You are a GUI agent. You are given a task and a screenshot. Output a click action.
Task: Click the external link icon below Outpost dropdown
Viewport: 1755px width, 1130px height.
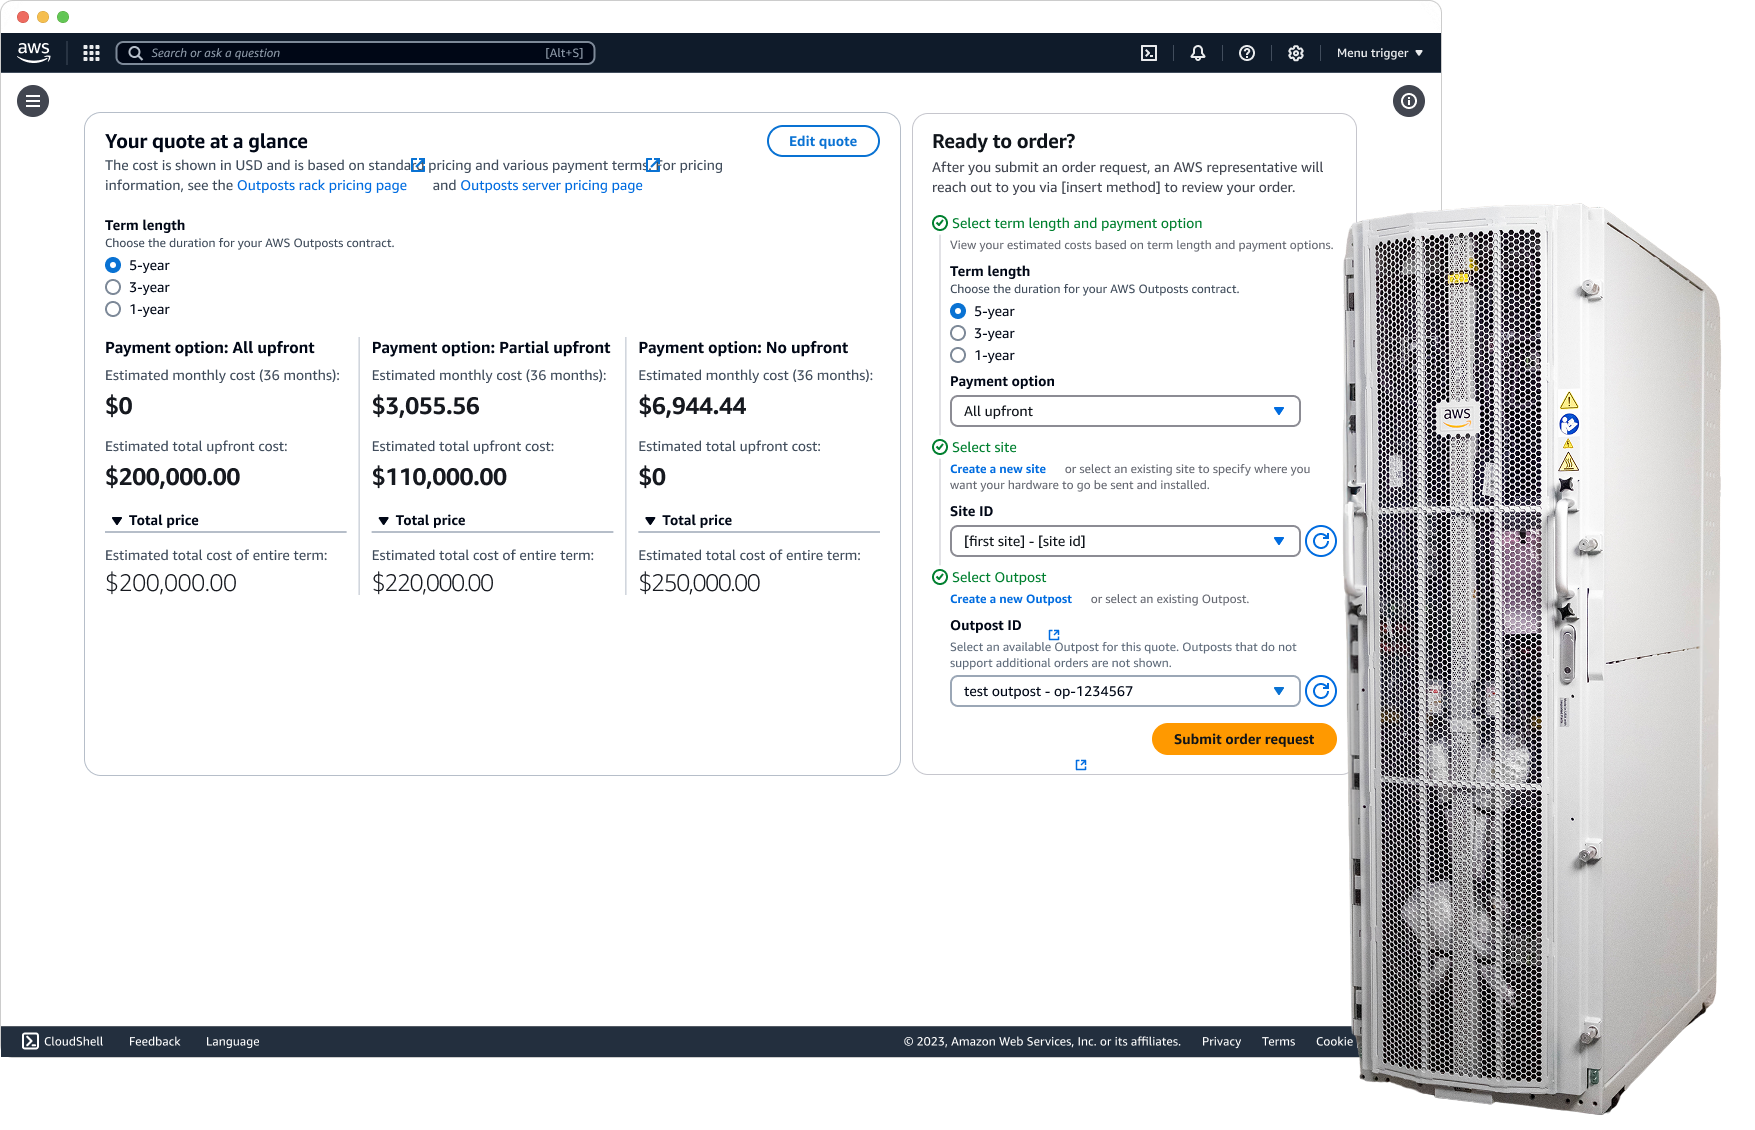click(x=1081, y=765)
